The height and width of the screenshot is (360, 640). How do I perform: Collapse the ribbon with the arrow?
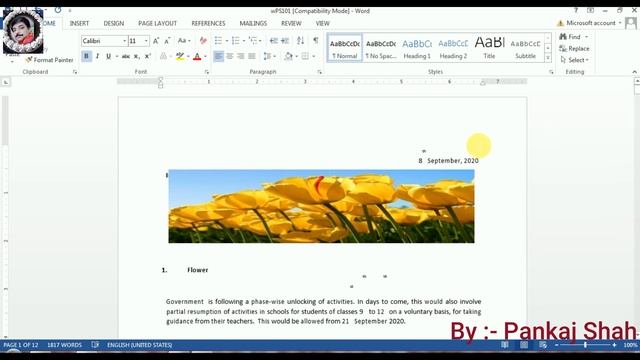634,72
